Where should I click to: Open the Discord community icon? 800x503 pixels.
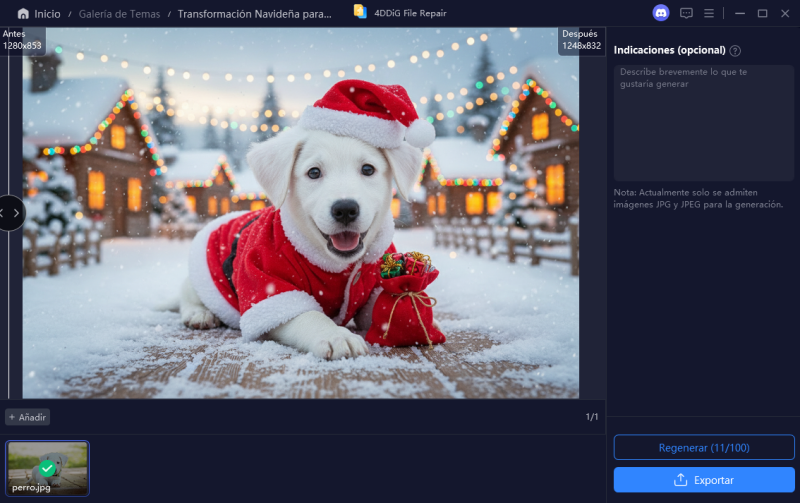click(661, 13)
